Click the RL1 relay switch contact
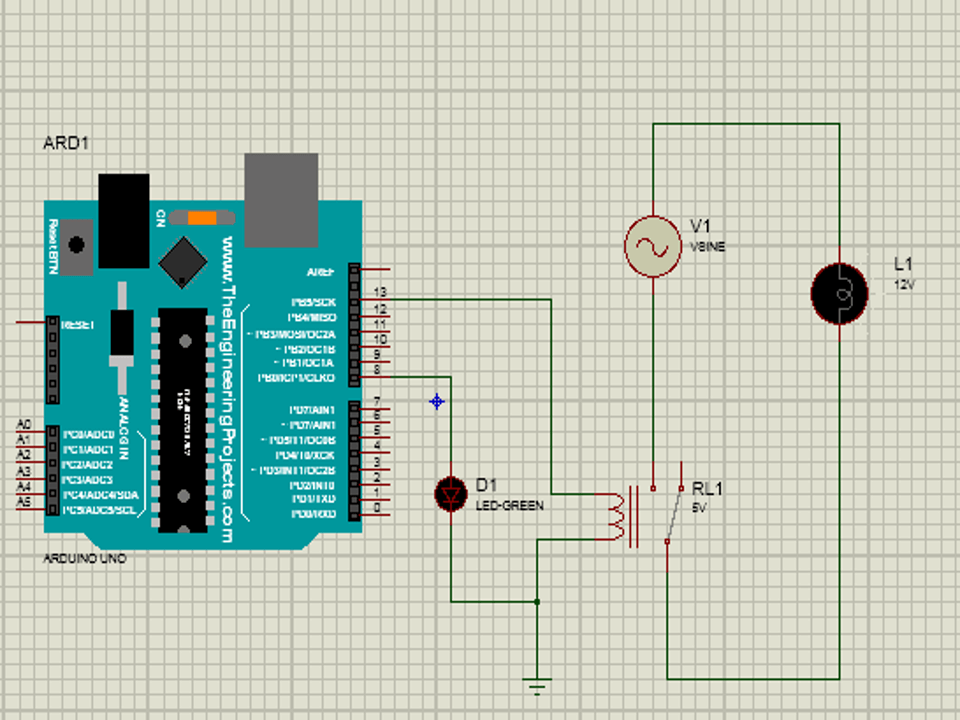Screen dimensions: 960x720 click(674, 516)
